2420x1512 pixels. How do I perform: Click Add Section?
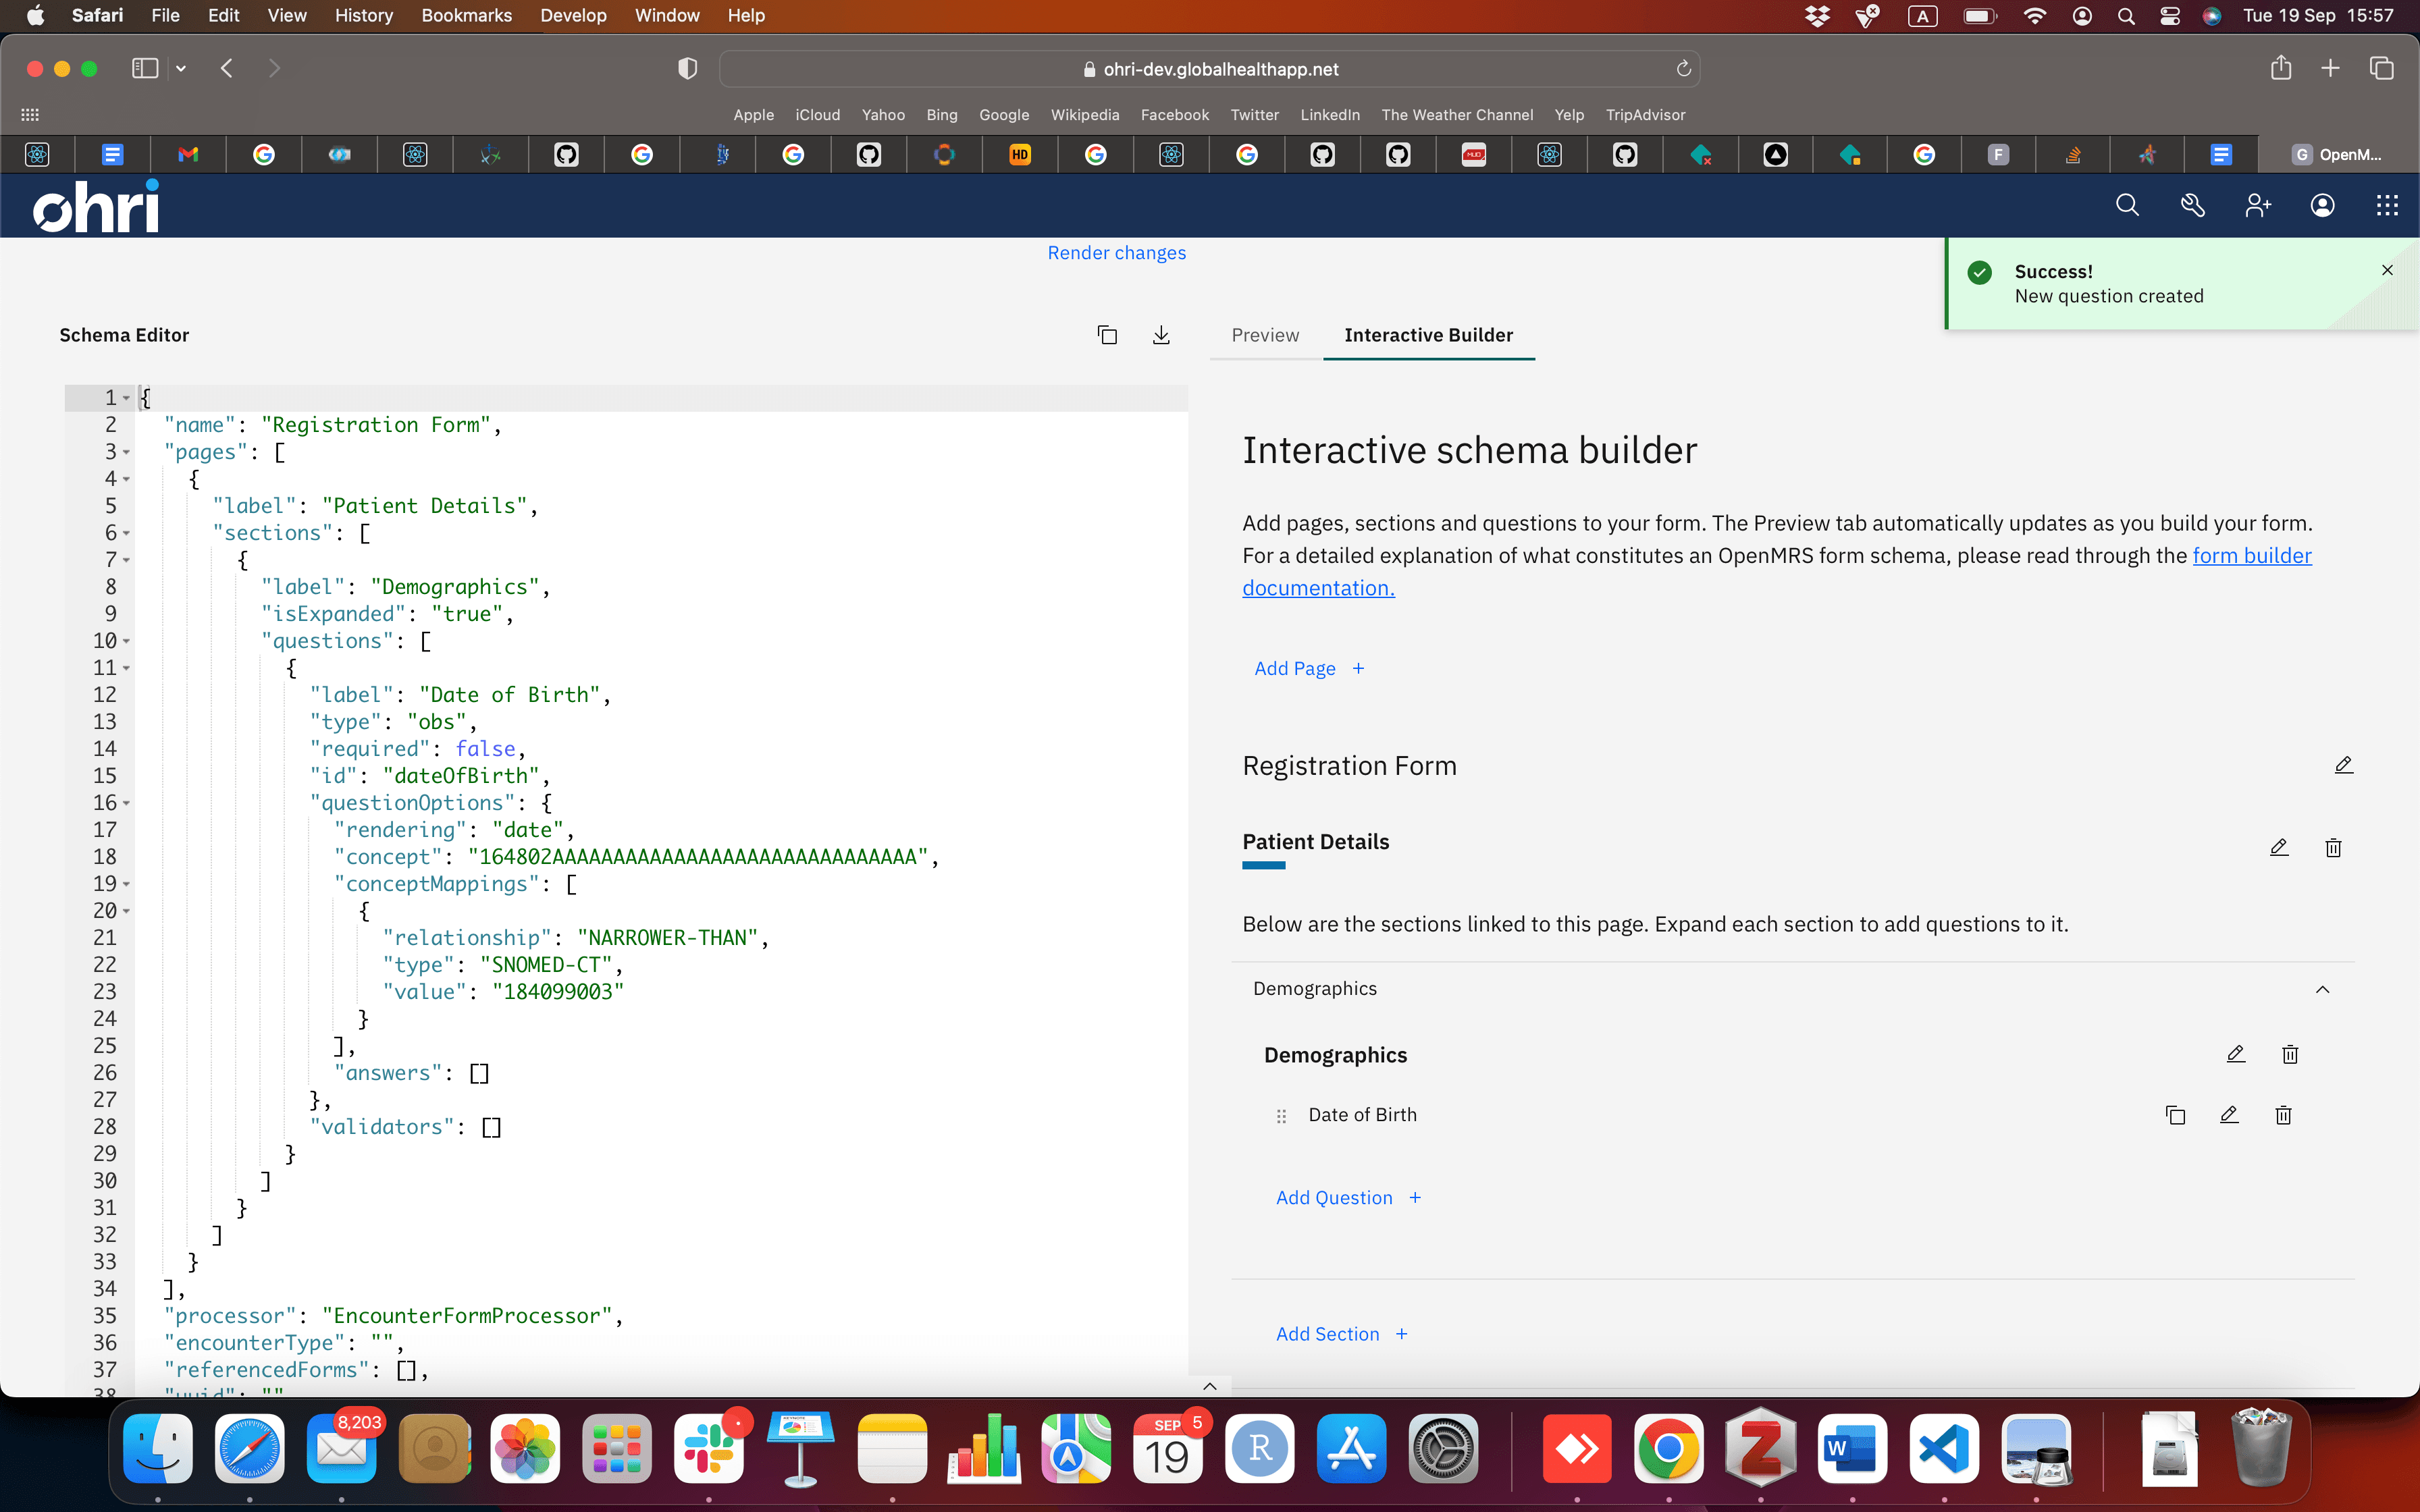pos(1342,1334)
